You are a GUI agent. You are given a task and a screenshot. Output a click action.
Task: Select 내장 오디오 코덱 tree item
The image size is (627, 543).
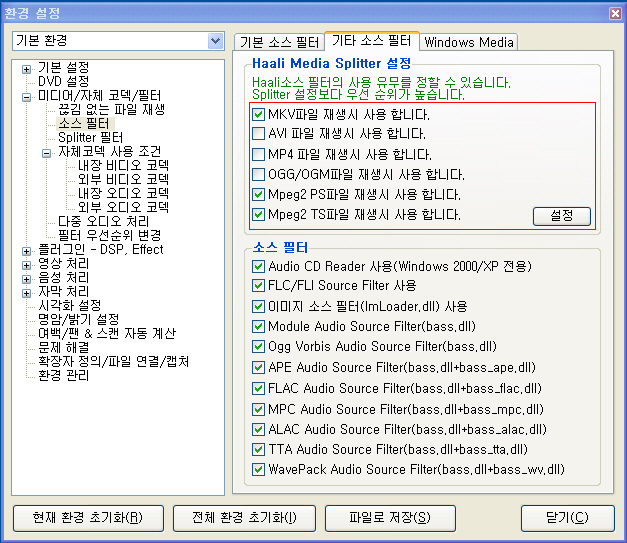tap(123, 193)
